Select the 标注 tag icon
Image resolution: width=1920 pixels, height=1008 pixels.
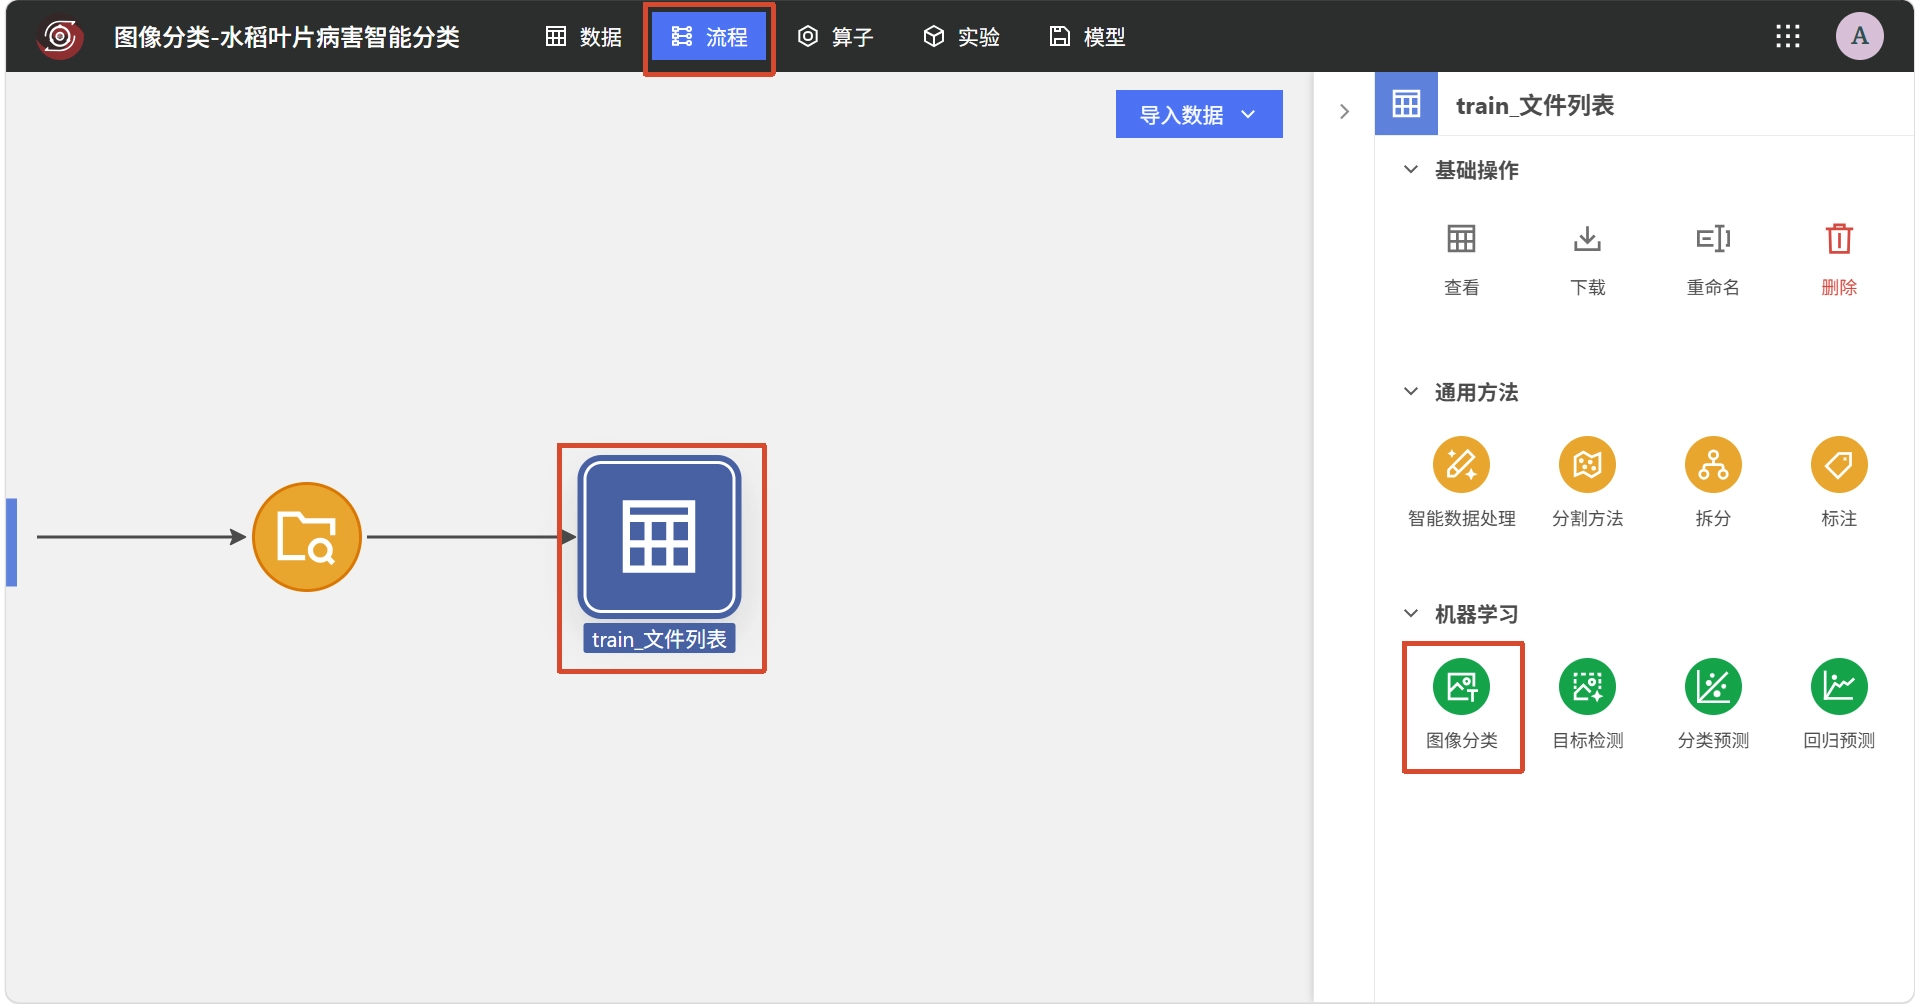[1839, 465]
